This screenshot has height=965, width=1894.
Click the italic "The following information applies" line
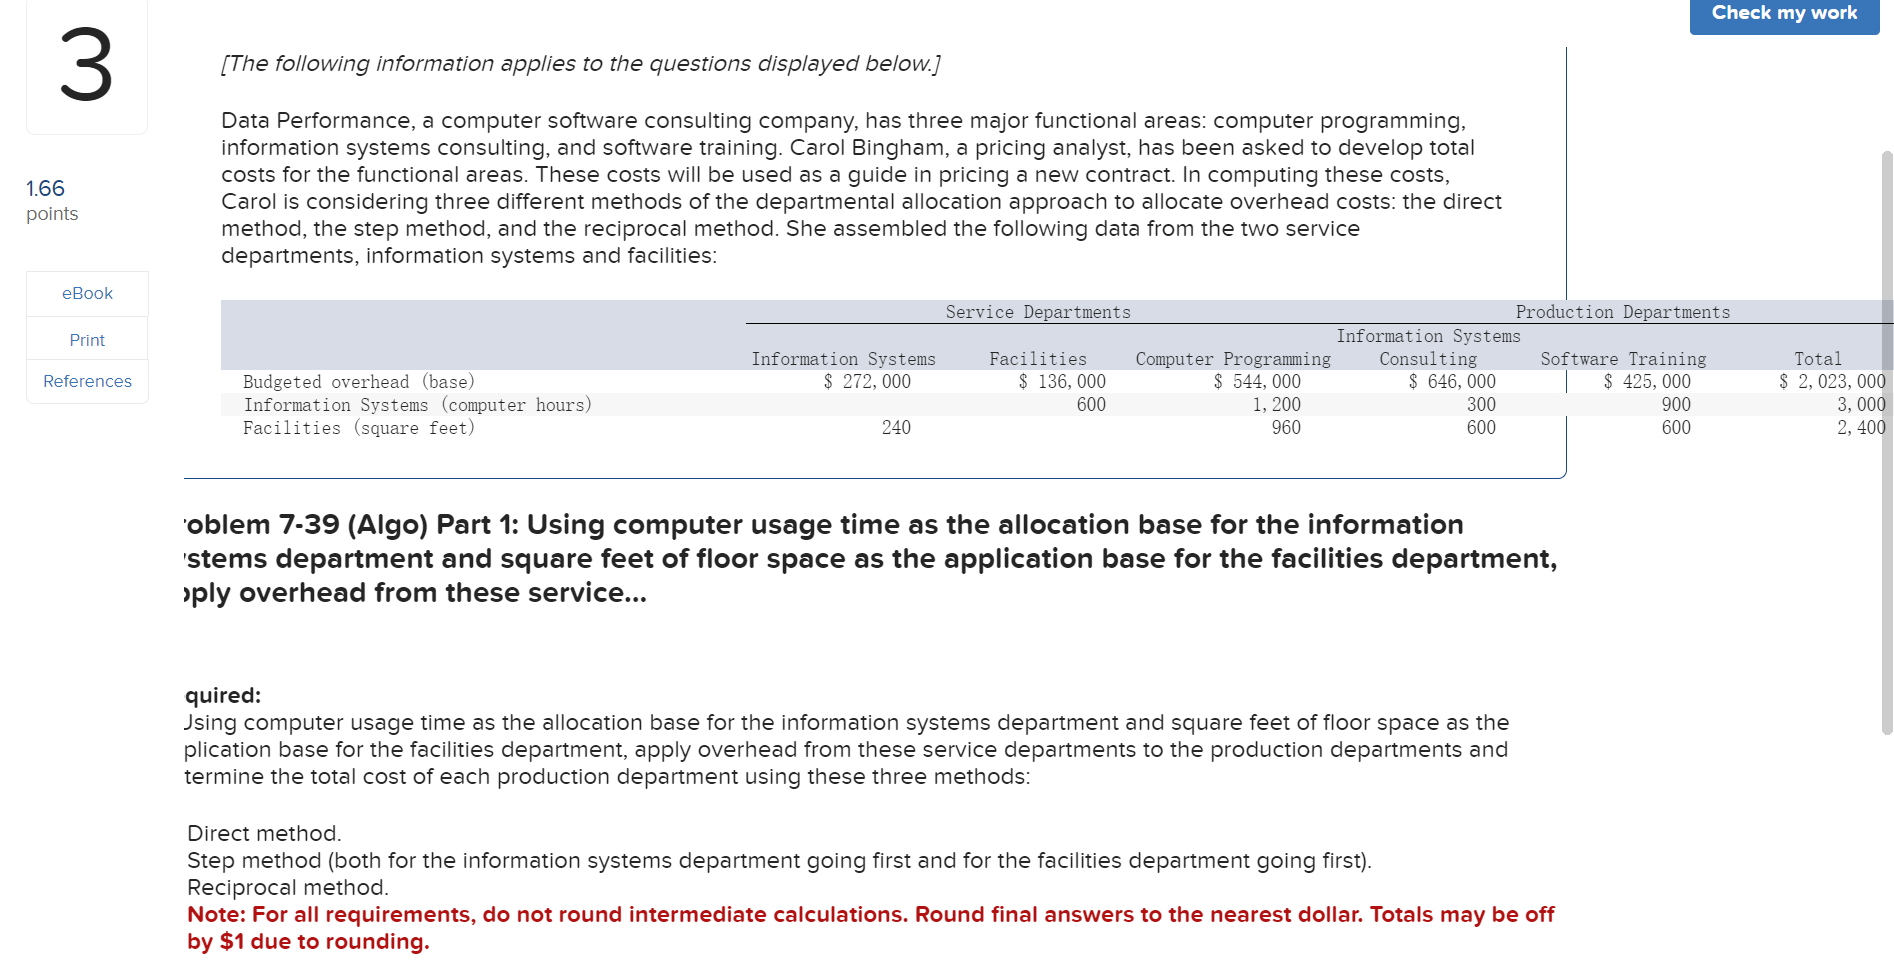point(581,64)
